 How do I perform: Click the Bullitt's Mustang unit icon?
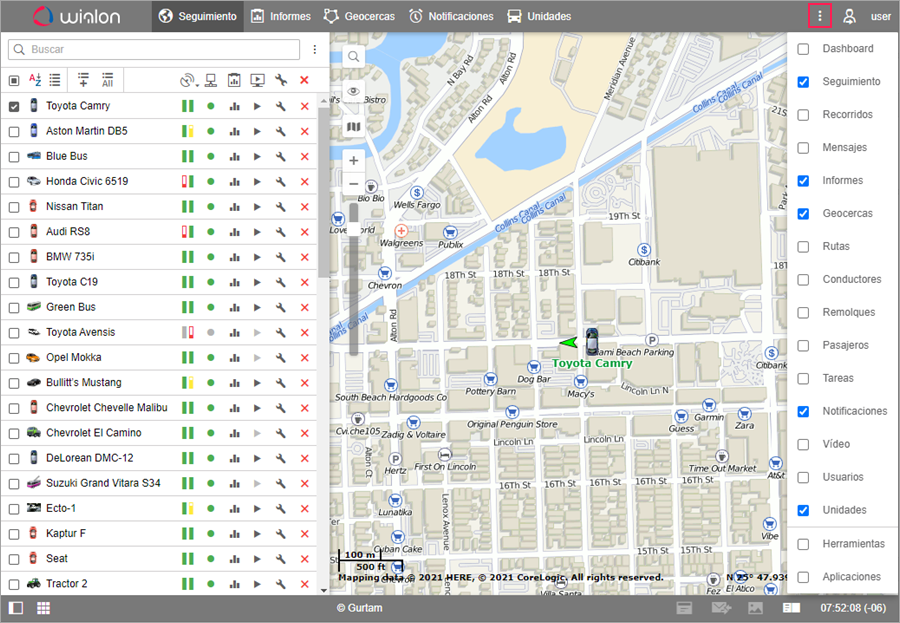pyautogui.click(x=34, y=382)
